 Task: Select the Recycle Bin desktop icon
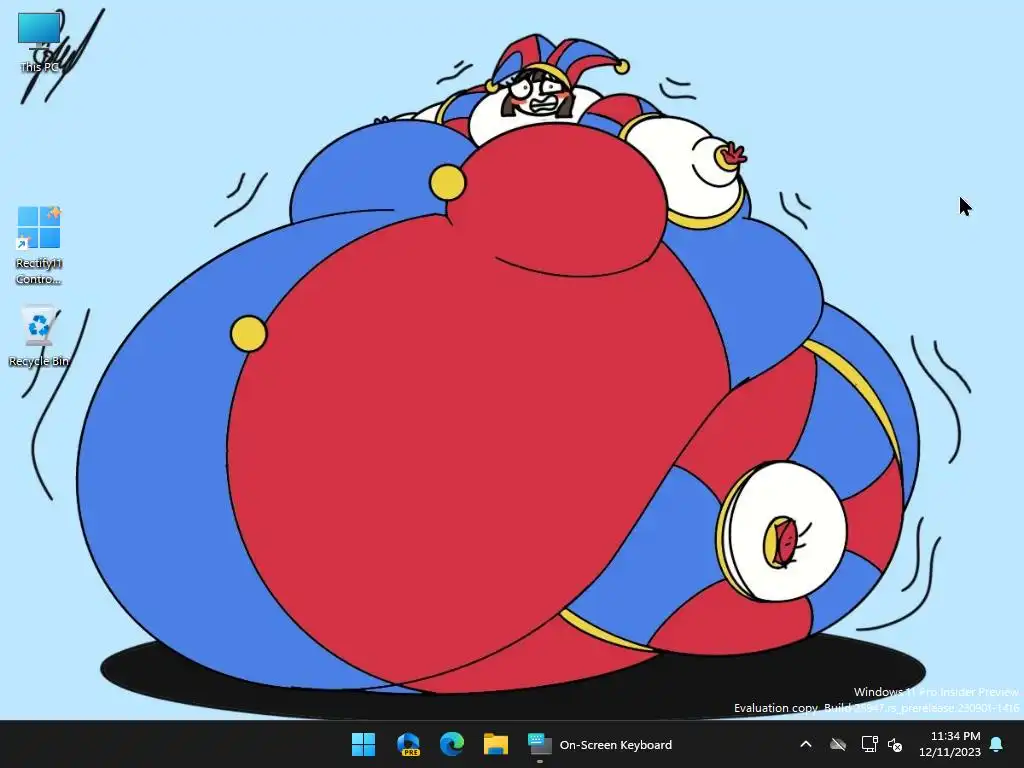[39, 337]
